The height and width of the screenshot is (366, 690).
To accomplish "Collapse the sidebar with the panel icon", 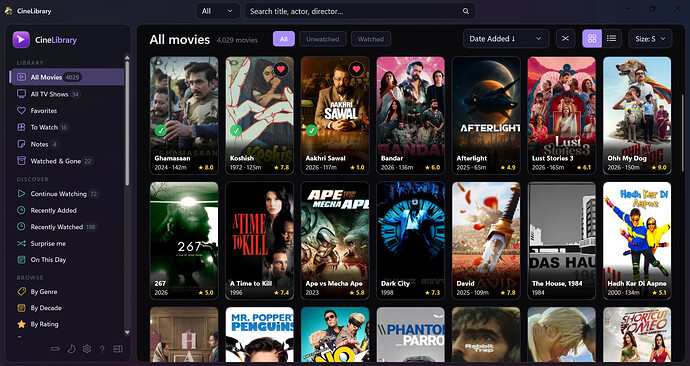I will (117, 349).
